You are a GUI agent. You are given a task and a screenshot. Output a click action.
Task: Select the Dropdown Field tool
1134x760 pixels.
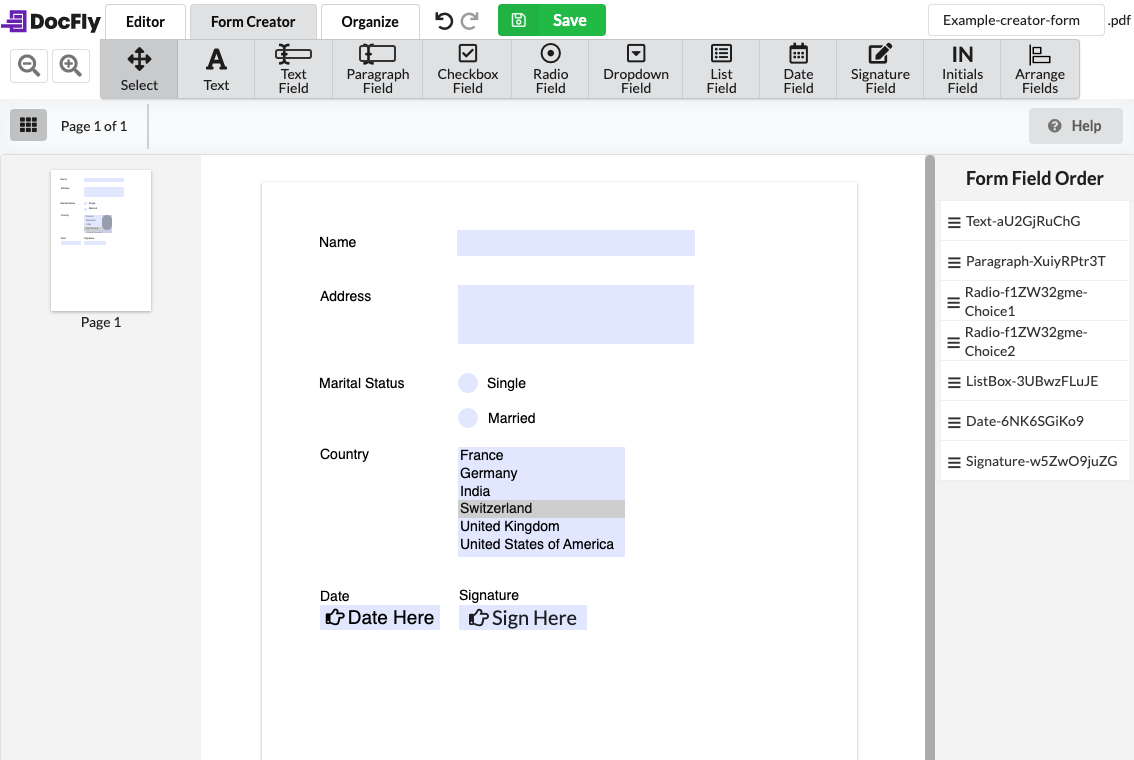pyautogui.click(x=635, y=68)
